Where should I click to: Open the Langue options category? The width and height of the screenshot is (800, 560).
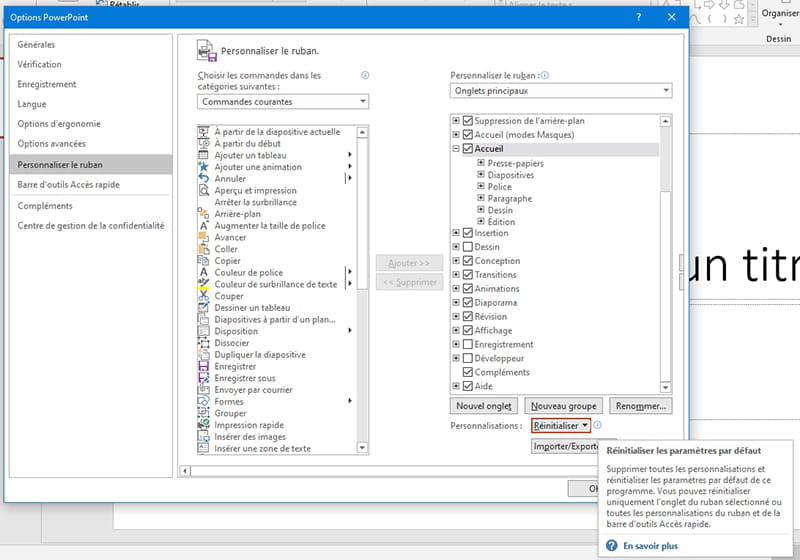(91, 104)
